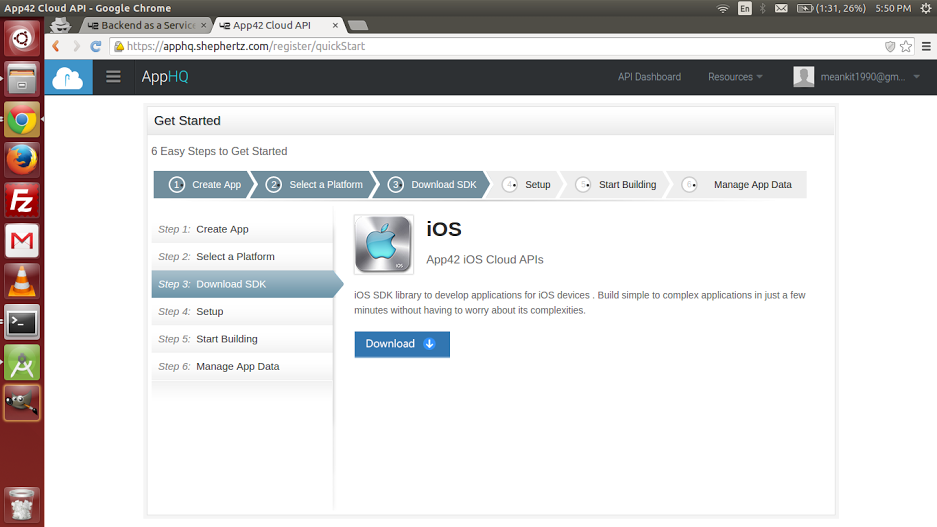Click Chrome forward arrow
Screen dimensions: 937x527
click(76, 46)
